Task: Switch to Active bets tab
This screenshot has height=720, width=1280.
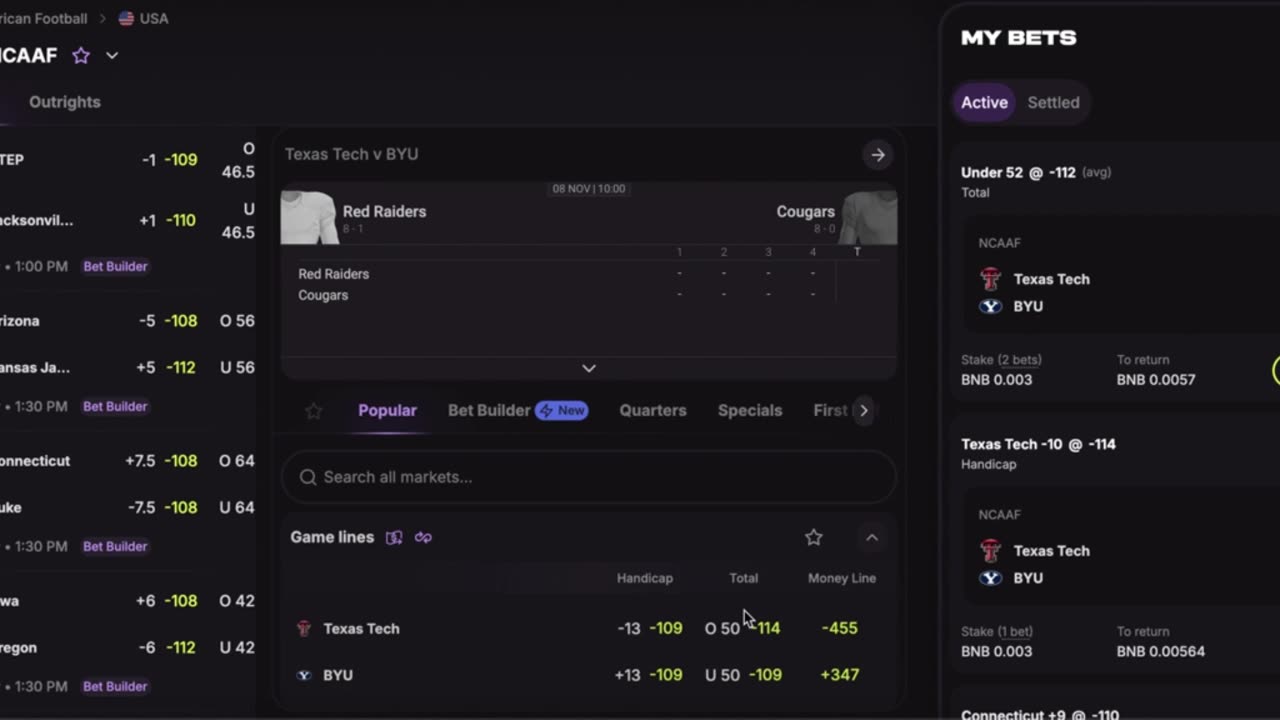Action: coord(984,102)
